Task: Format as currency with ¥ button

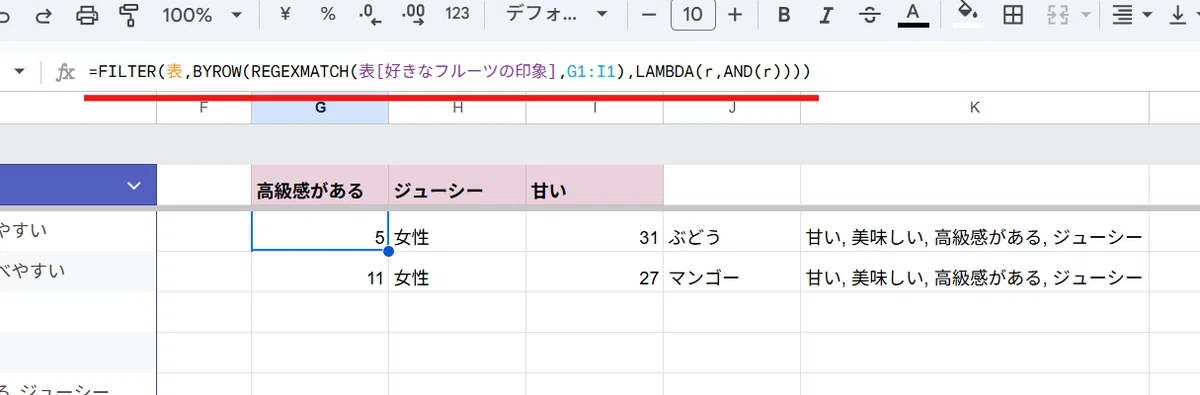Action: tap(285, 15)
